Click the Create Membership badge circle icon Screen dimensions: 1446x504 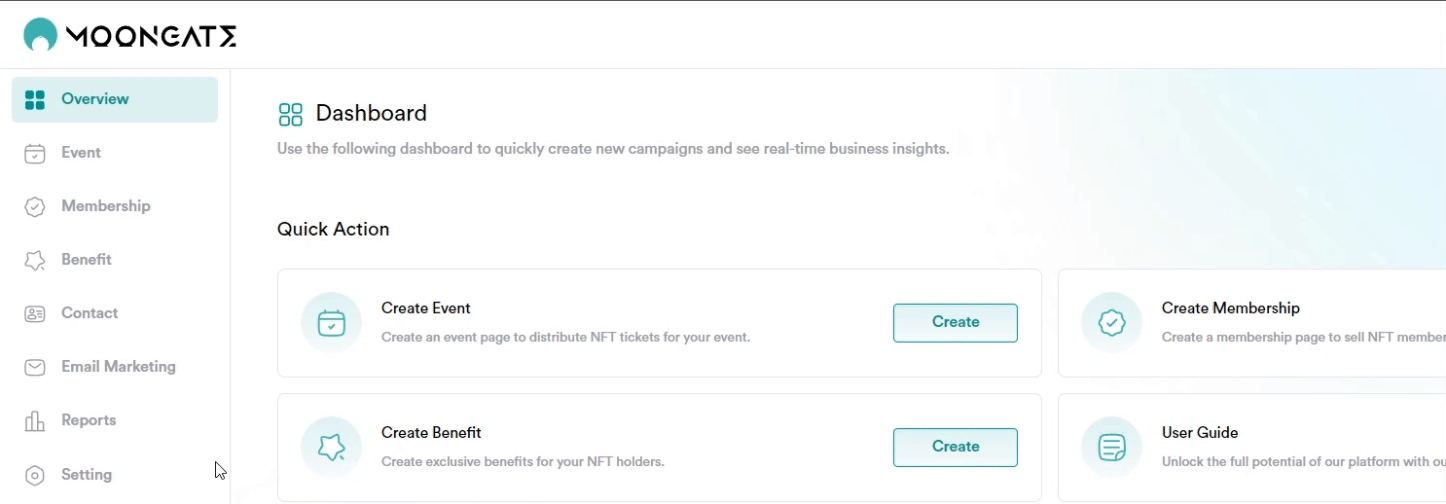(x=1111, y=323)
